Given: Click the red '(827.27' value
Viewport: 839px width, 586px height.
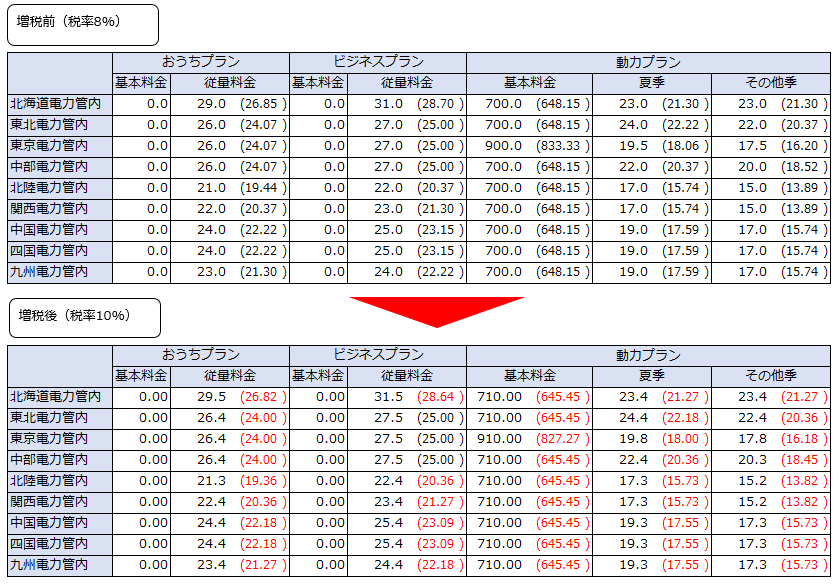Looking at the screenshot, I should coord(558,439).
